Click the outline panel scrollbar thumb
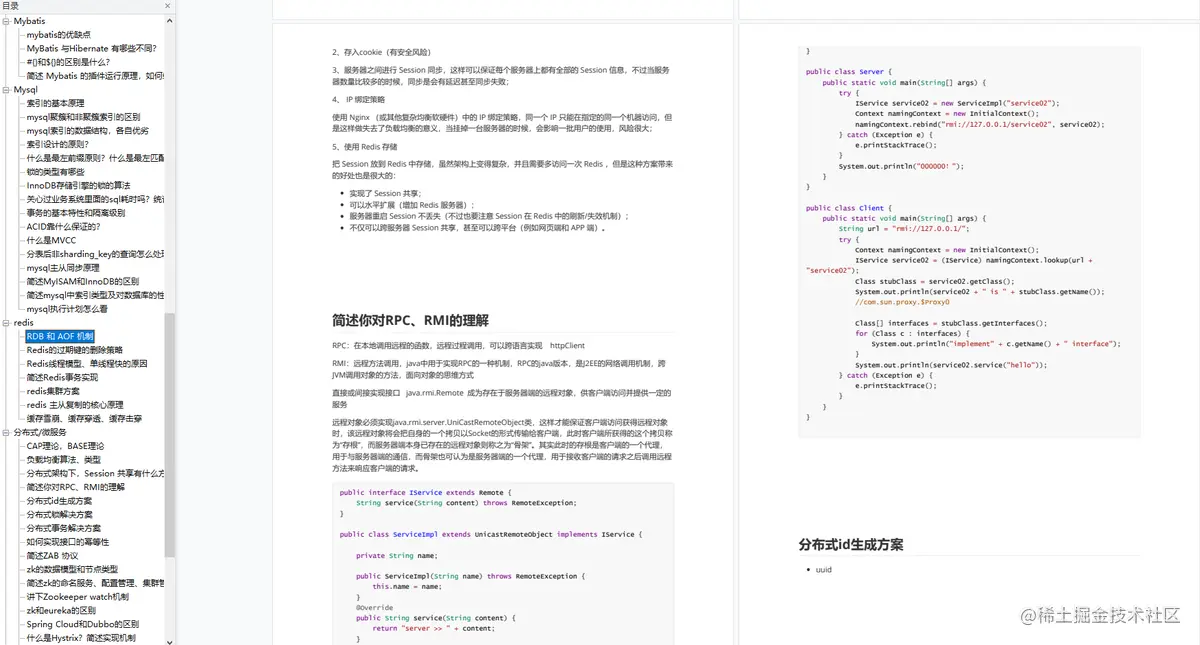This screenshot has height=645, width=1200. (x=169, y=435)
